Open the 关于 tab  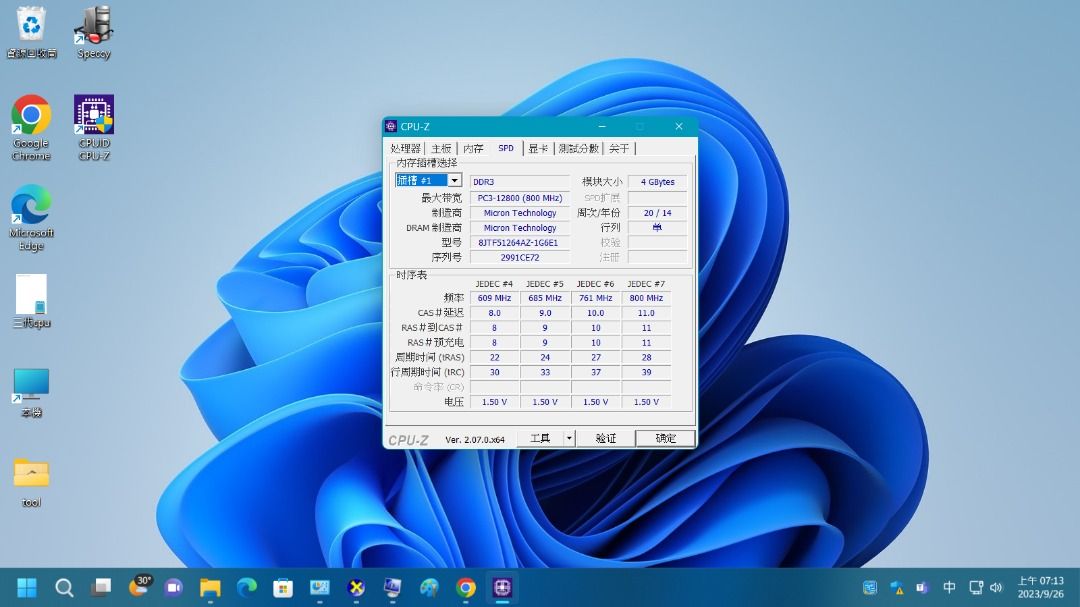coord(619,148)
